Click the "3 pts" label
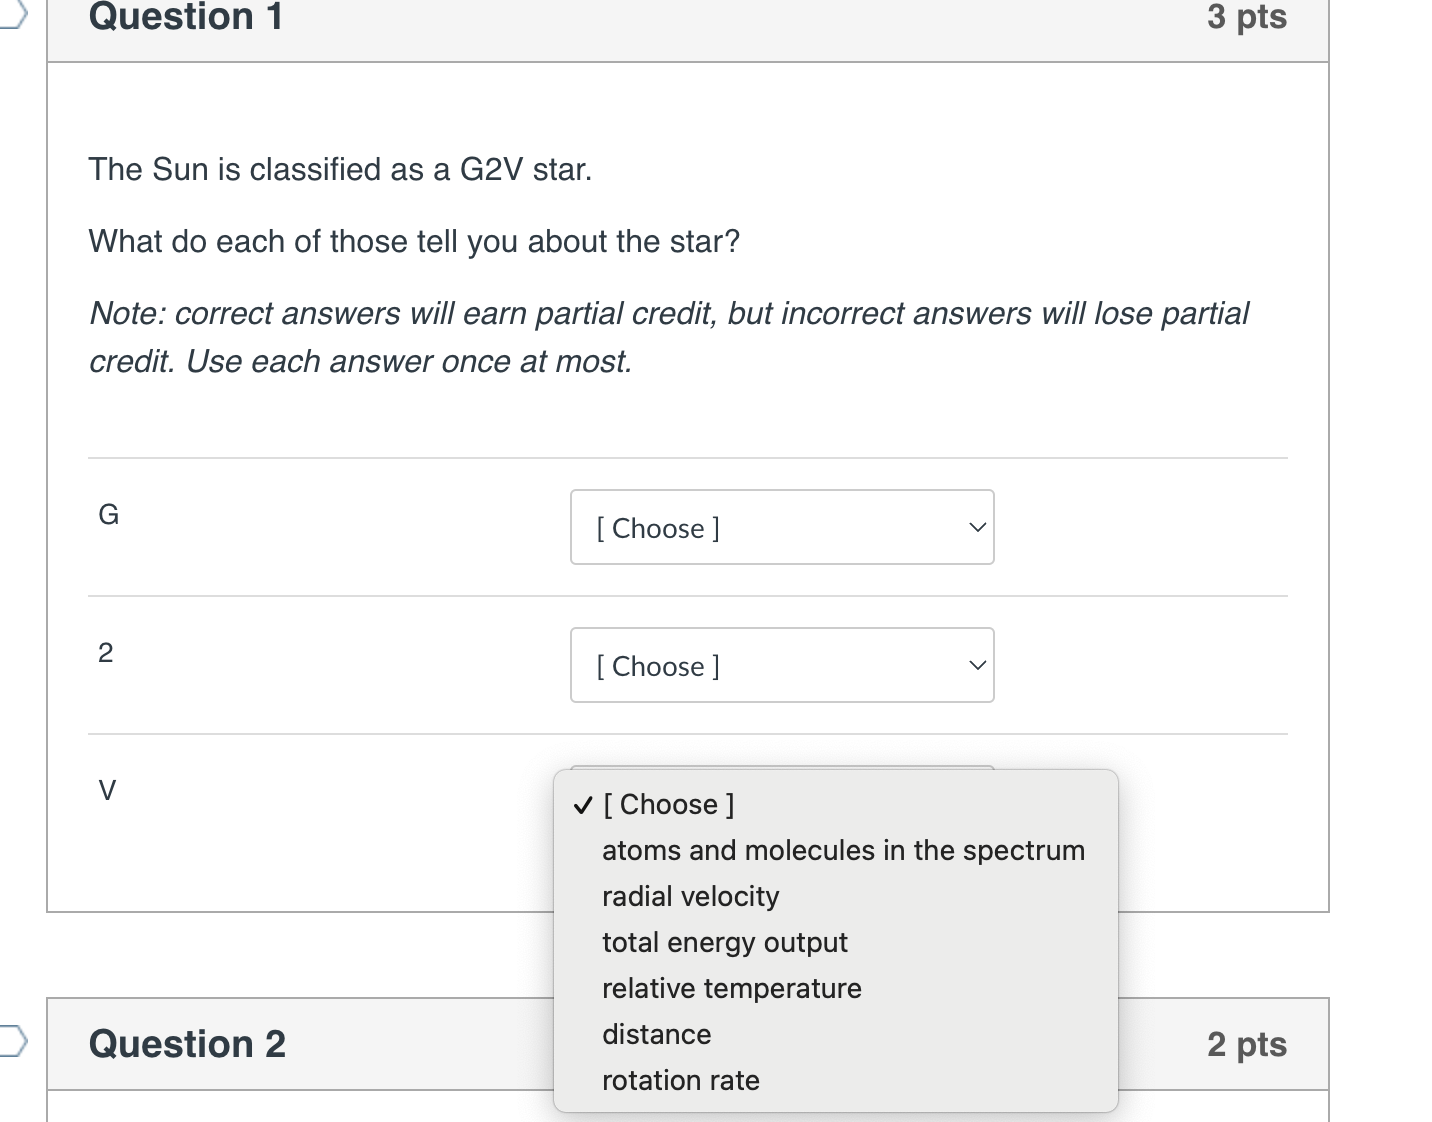1432x1122 pixels. [1246, 17]
